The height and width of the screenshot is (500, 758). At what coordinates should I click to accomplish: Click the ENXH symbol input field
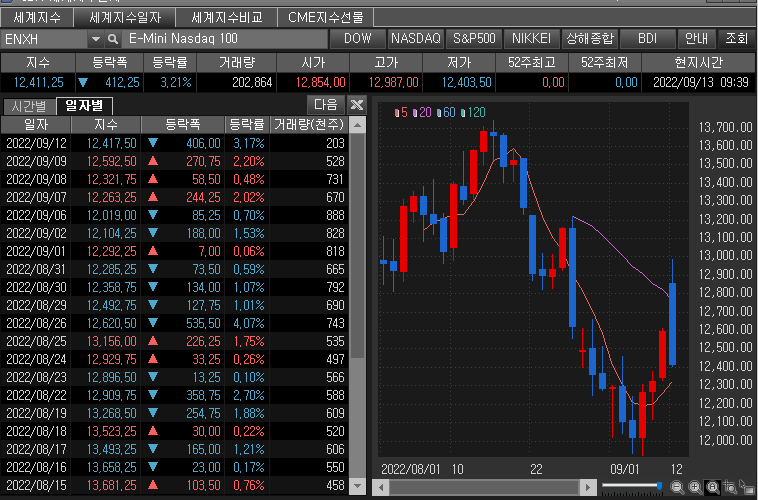[44, 39]
